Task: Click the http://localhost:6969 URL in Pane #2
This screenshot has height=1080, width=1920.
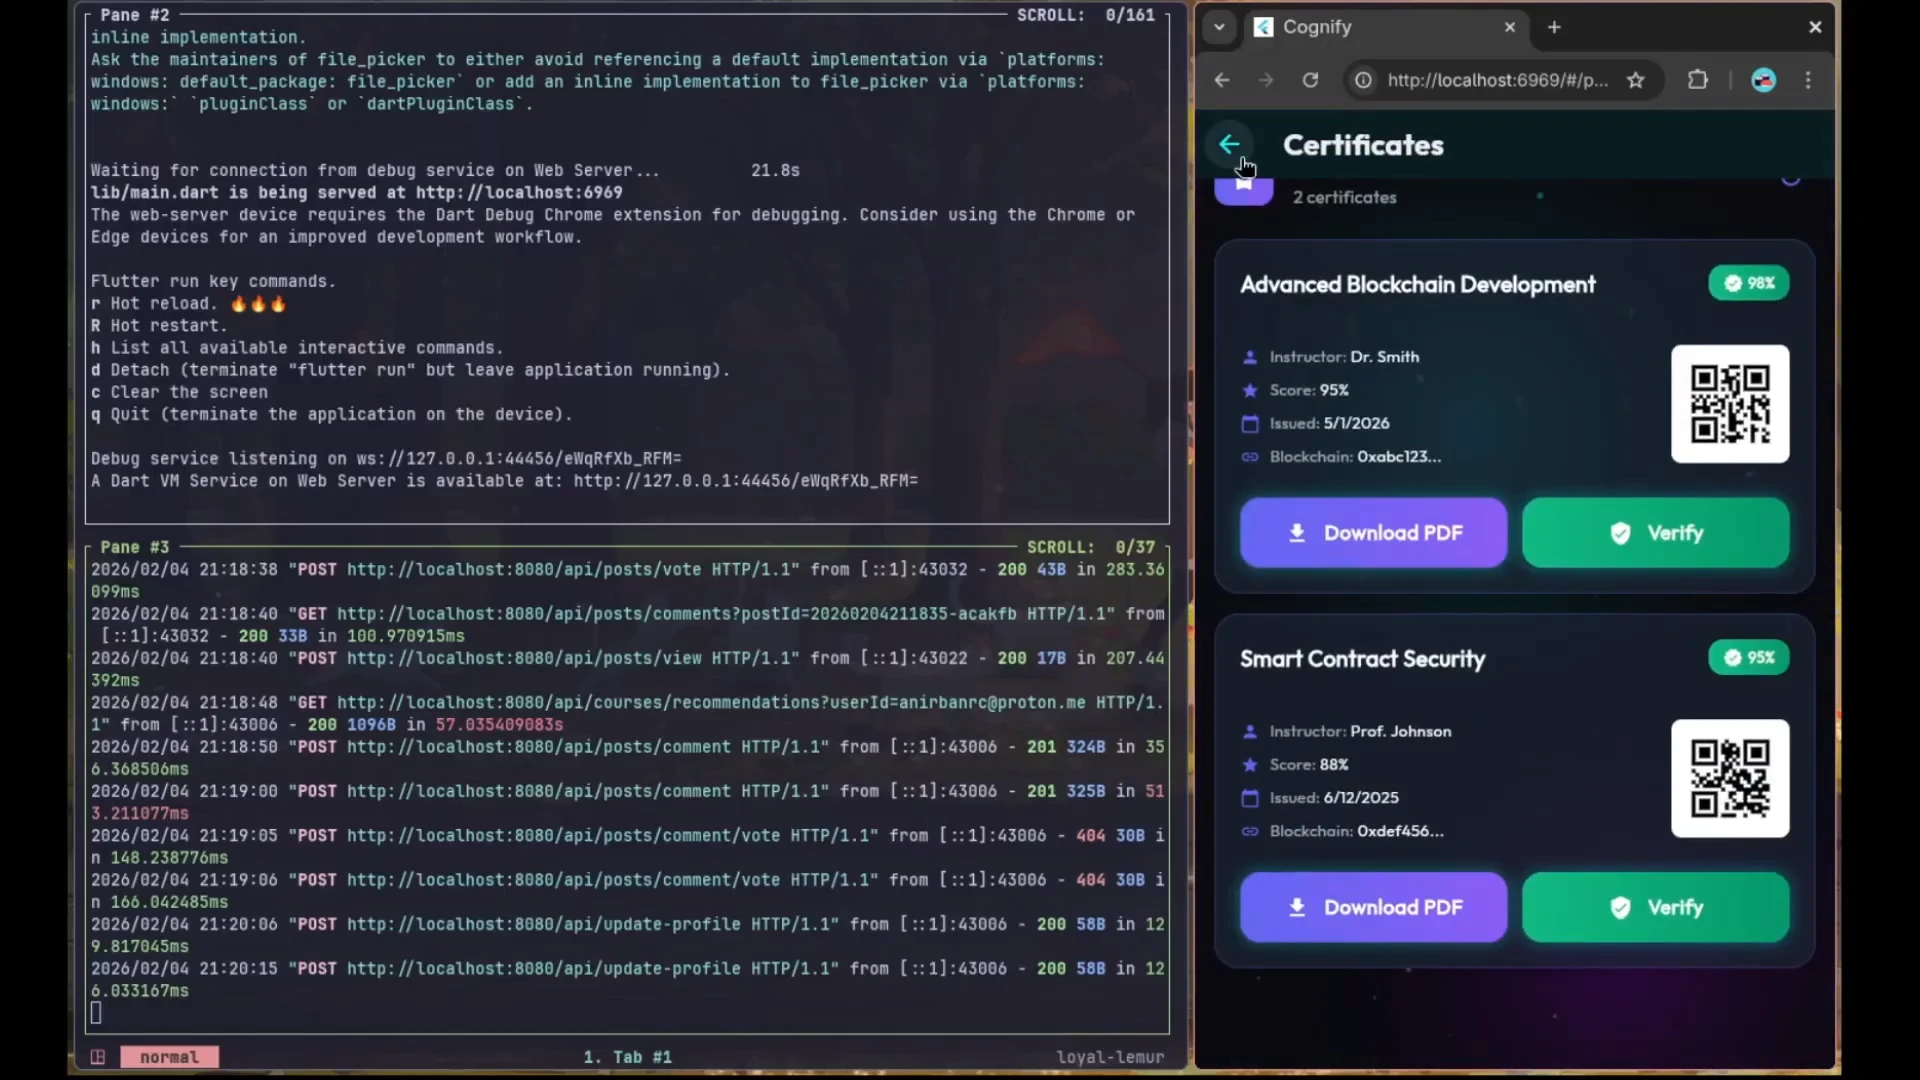Action: coord(519,192)
